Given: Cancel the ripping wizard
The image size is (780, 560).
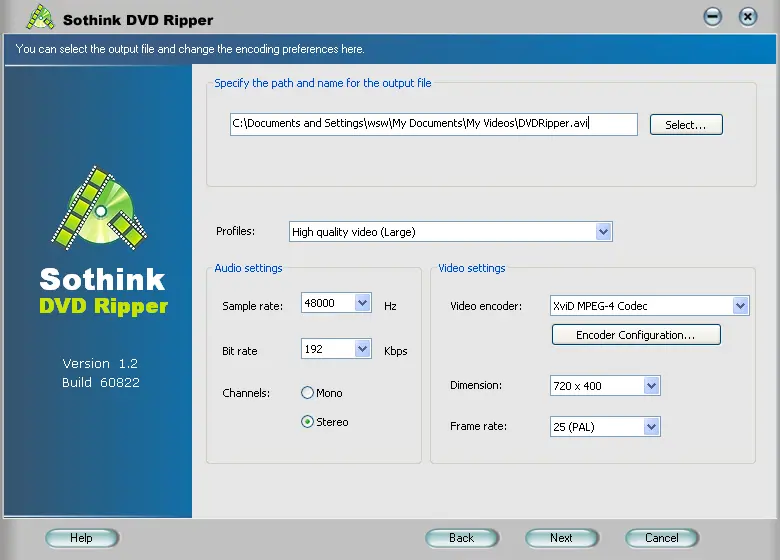Looking at the screenshot, I should click(662, 538).
